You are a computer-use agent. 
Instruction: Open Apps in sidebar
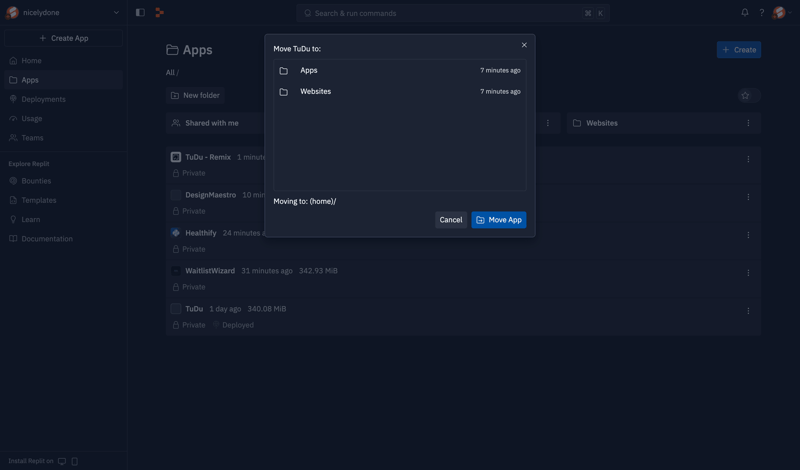pos(63,80)
